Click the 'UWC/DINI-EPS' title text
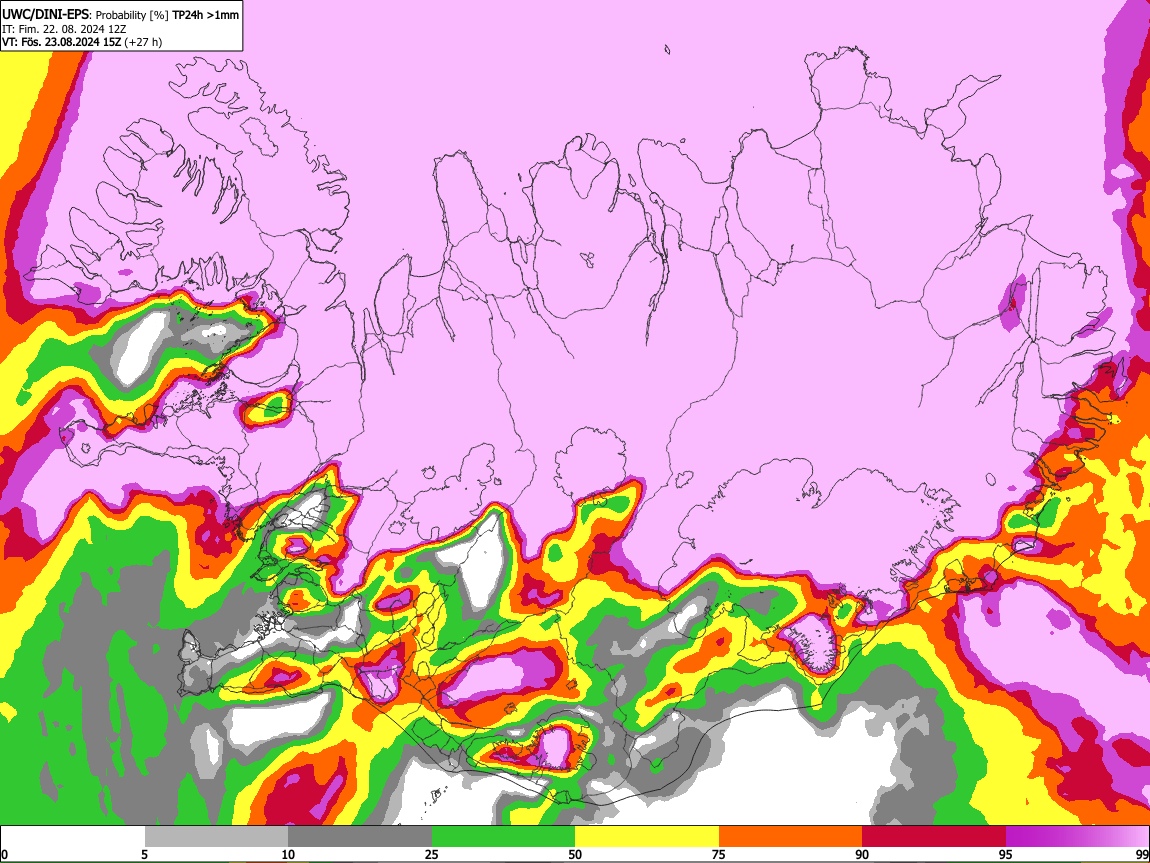The image size is (1150, 863). [x=45, y=15]
